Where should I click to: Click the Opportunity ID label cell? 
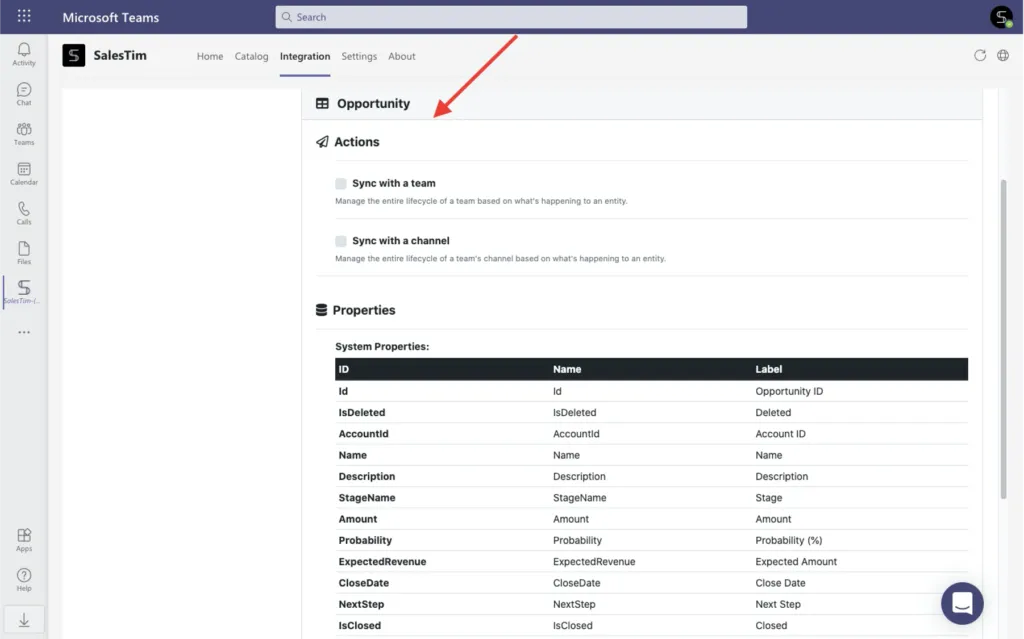click(x=789, y=391)
